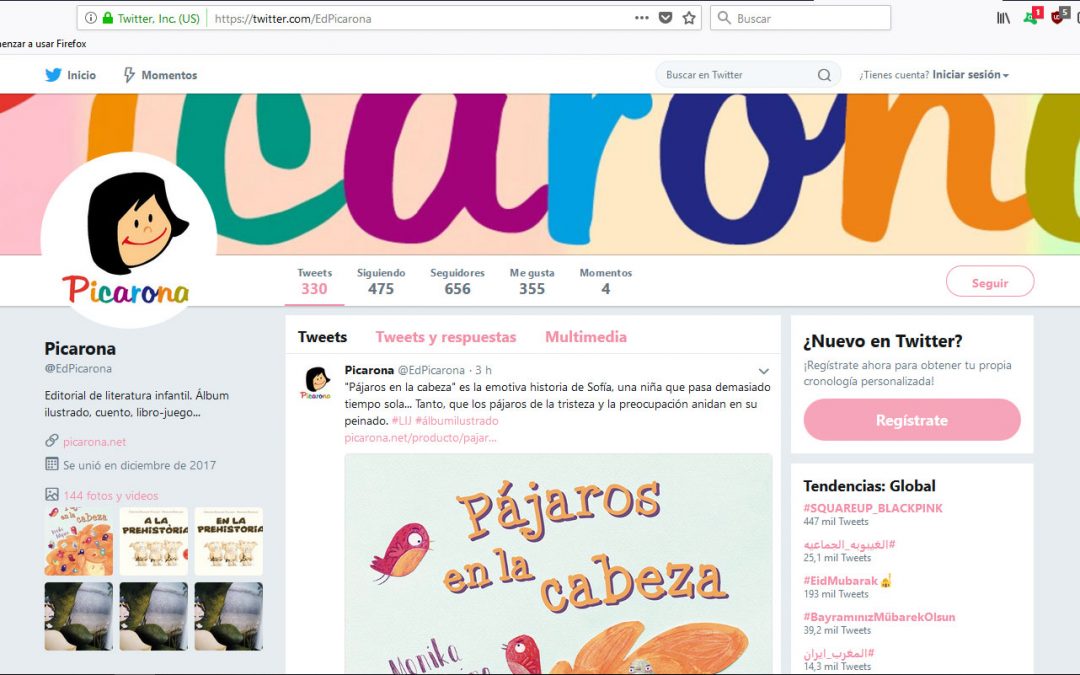
Task: Click trending #BayramınızMübarekOlsun
Action: point(879,617)
